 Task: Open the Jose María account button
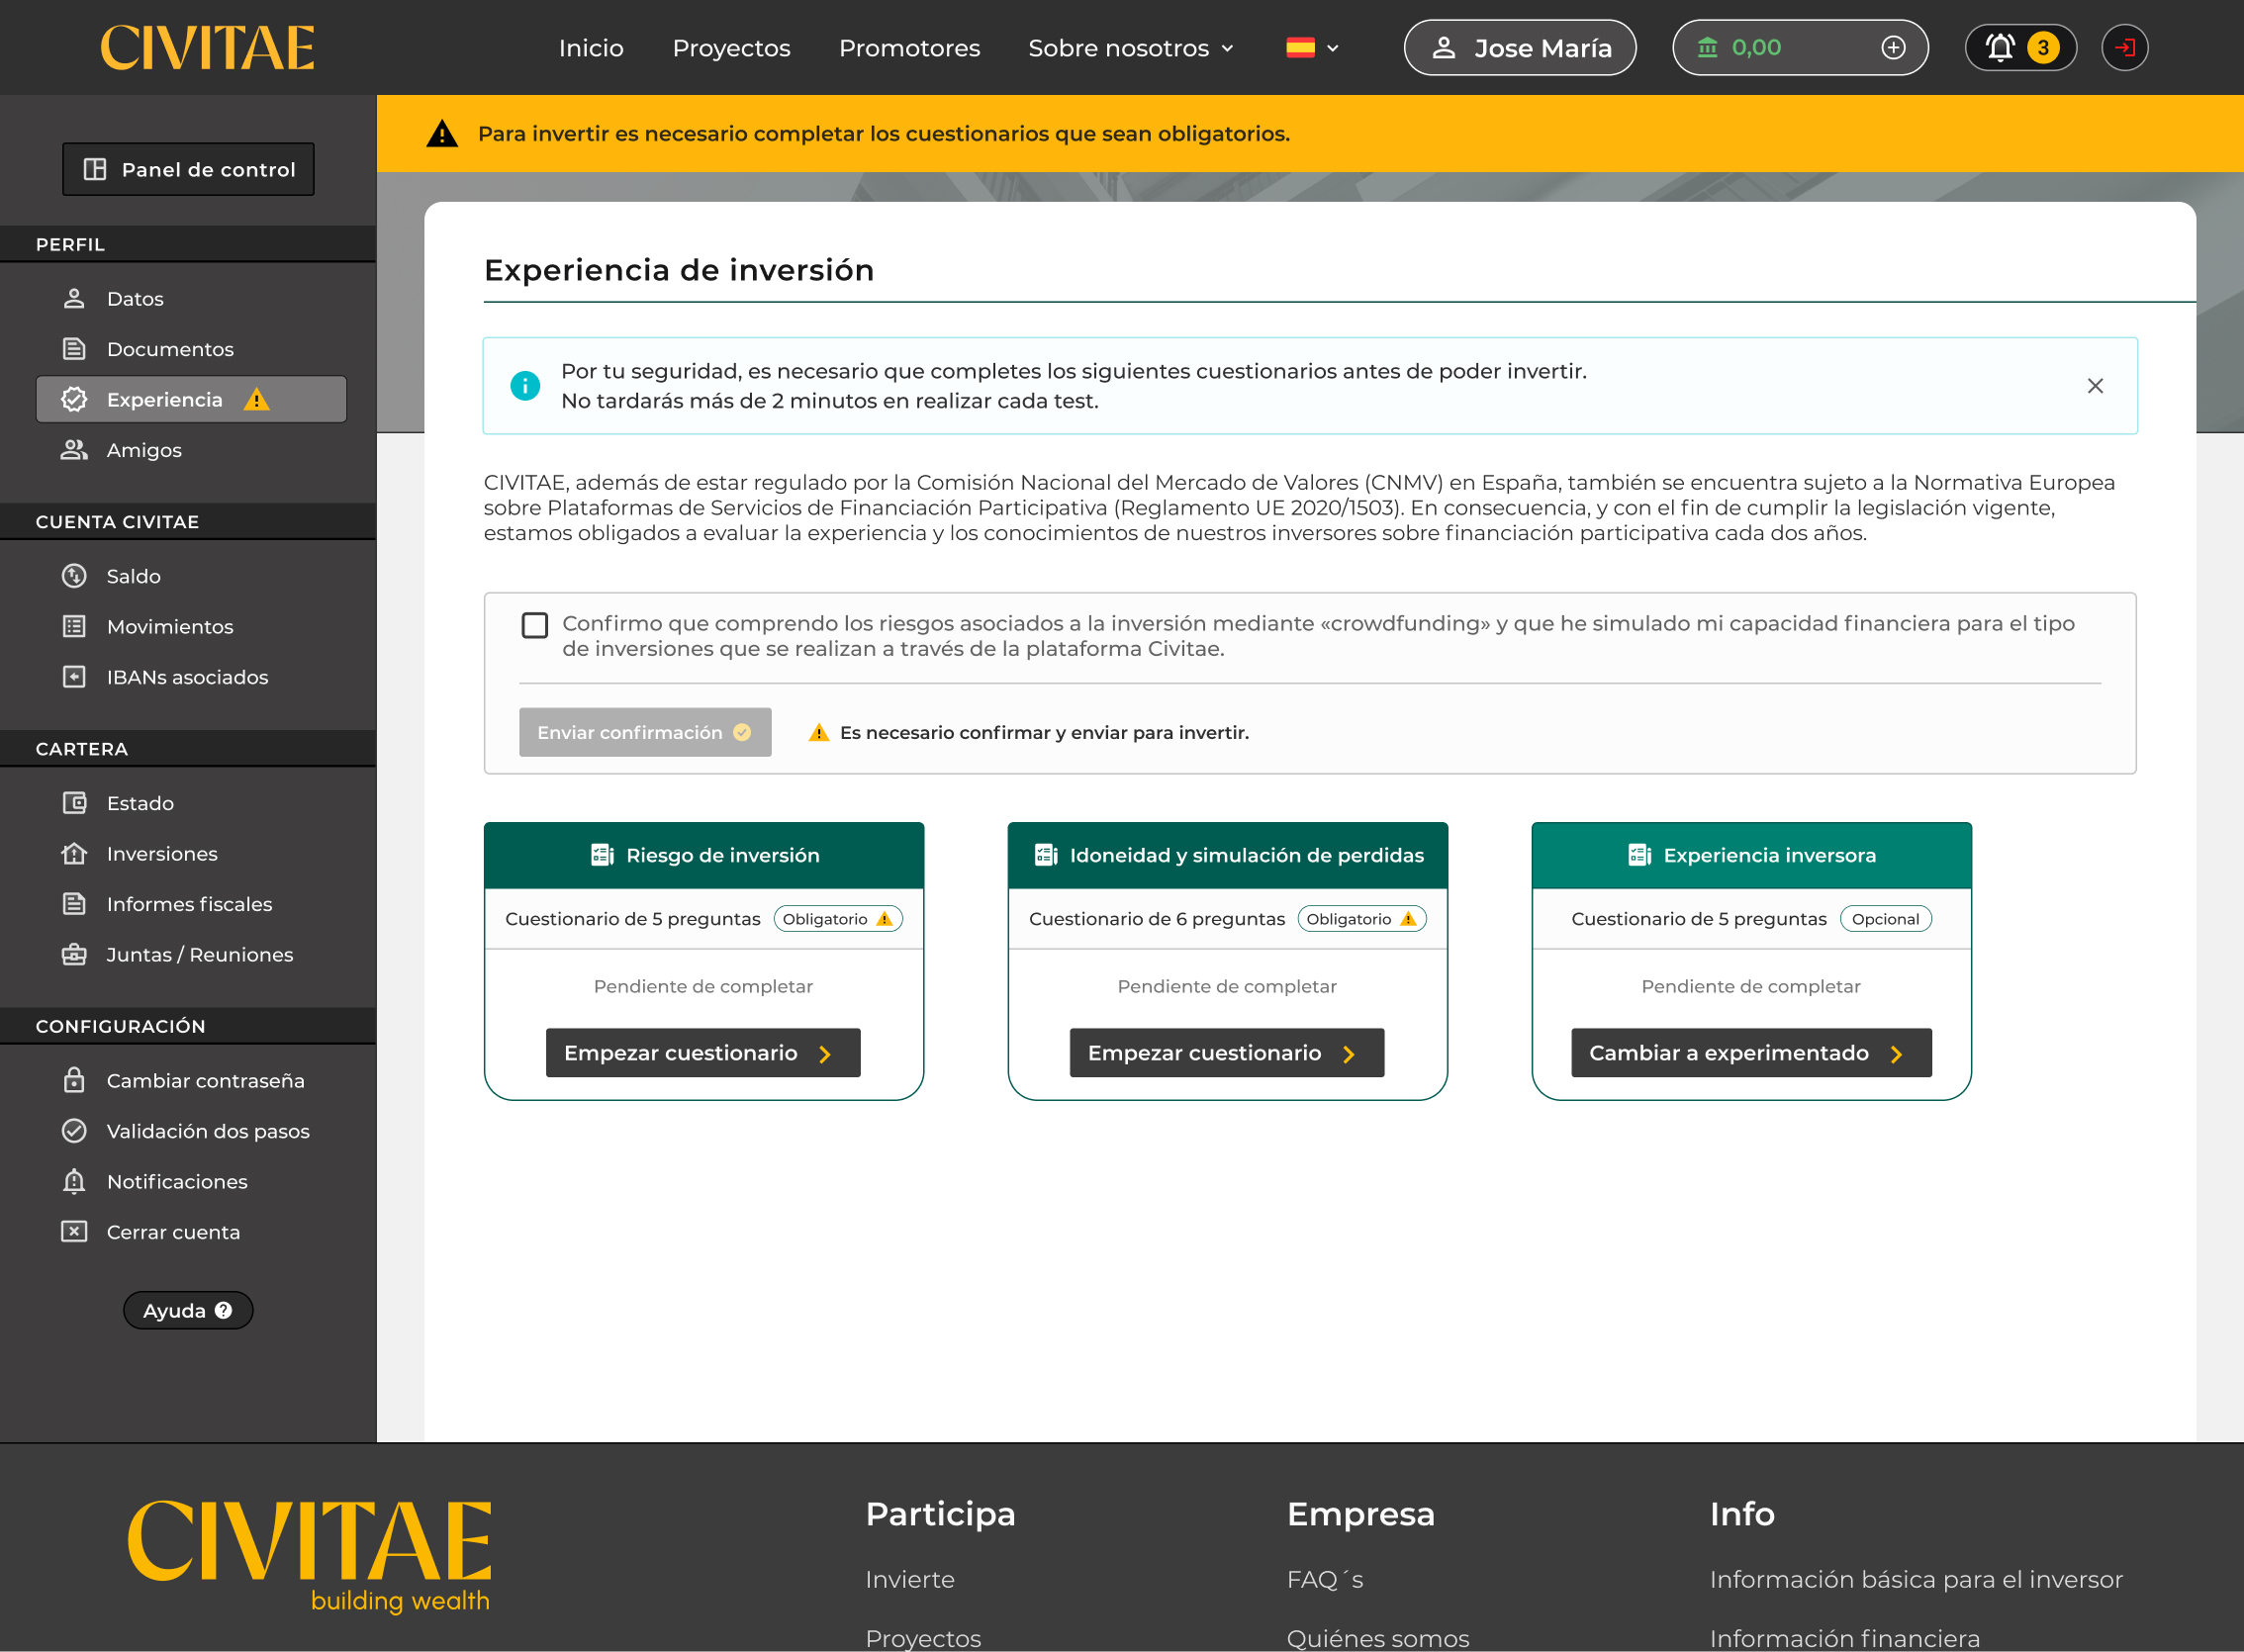[1520, 48]
